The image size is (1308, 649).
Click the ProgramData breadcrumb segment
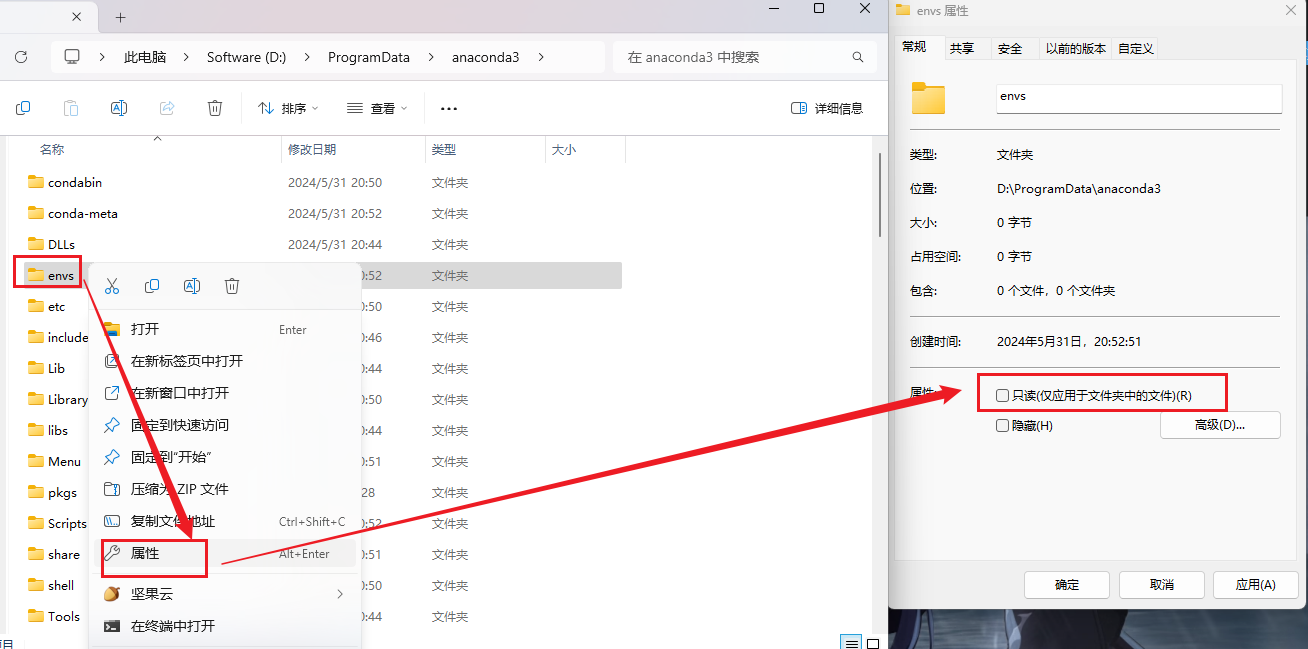[369, 57]
